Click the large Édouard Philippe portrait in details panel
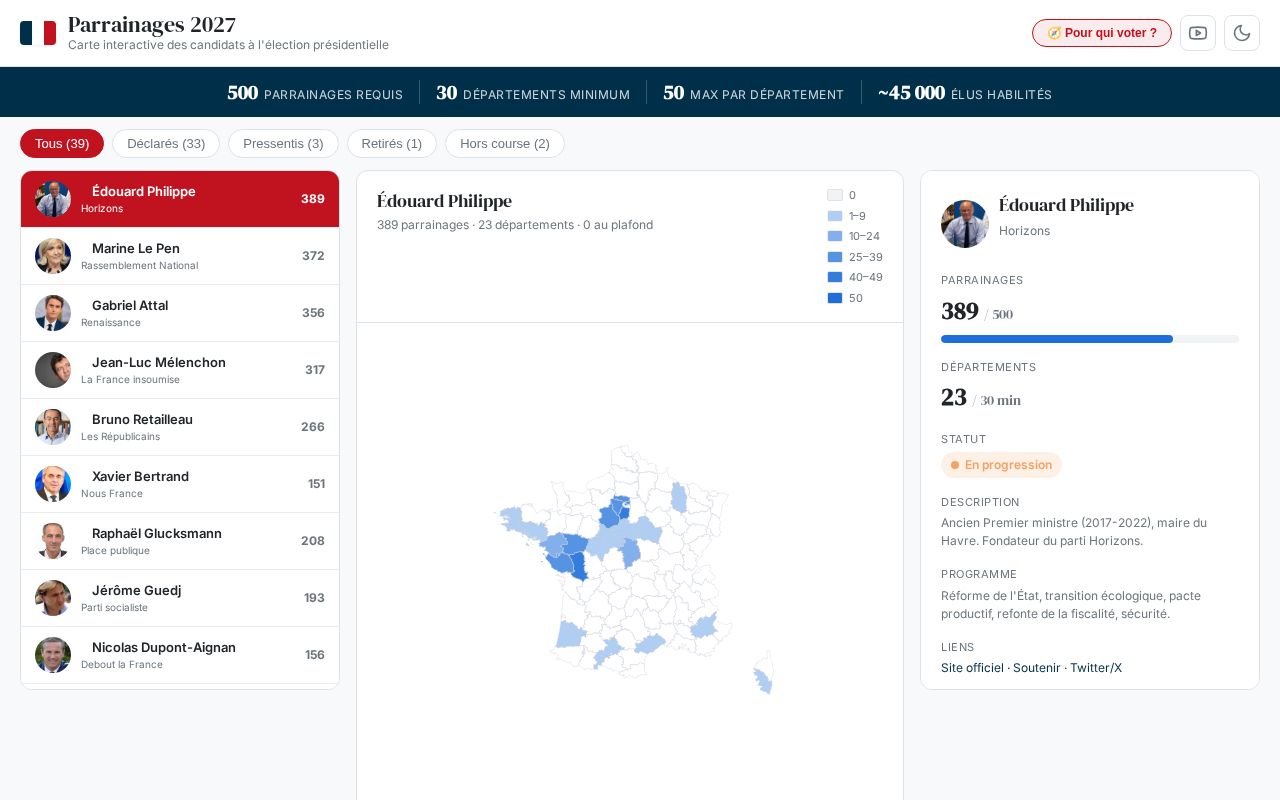Screen dimensions: 1280x800 [x=965, y=224]
